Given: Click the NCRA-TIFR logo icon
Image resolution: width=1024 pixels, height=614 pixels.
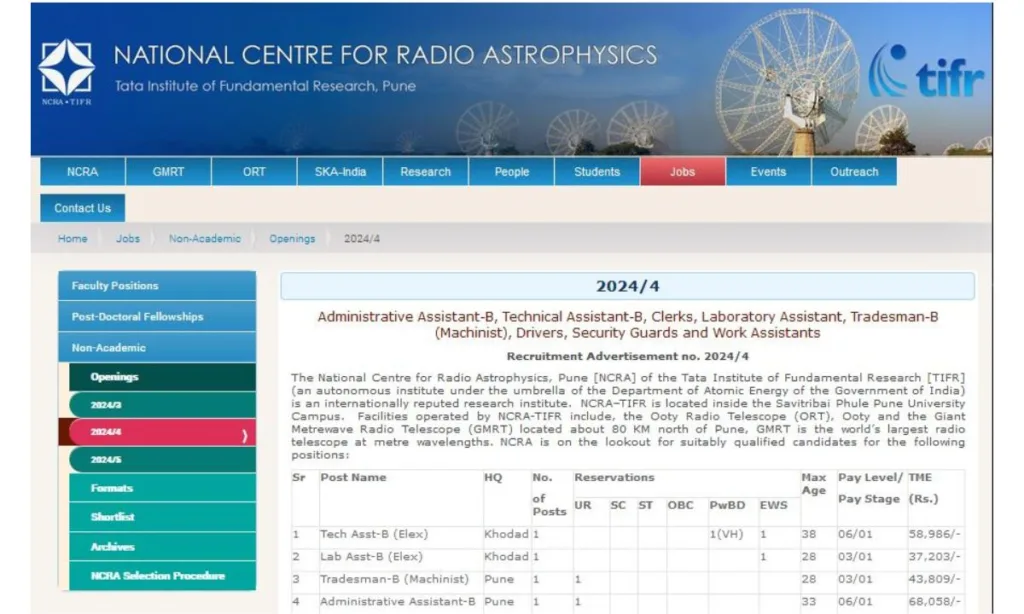Looking at the screenshot, I should 67,70.
